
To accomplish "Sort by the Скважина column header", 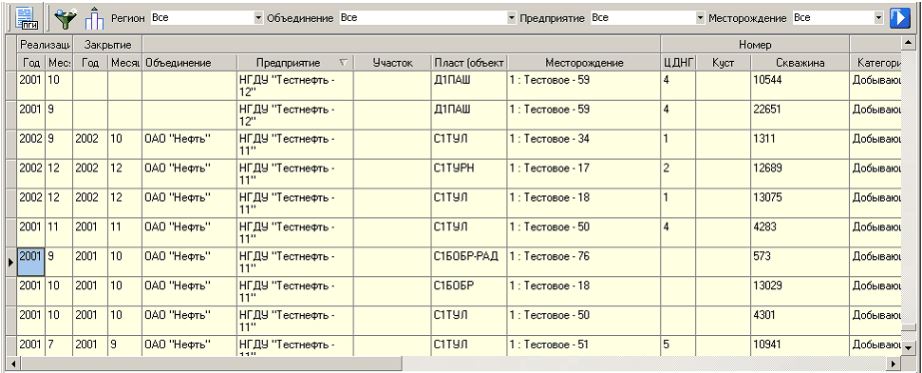I will (x=799, y=63).
